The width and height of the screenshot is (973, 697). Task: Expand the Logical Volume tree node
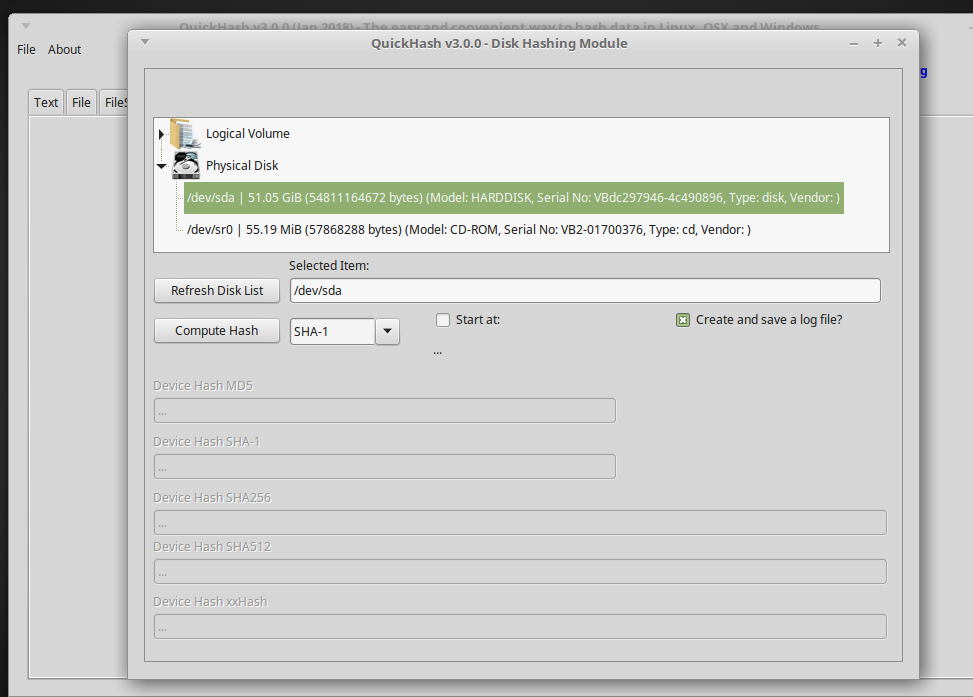161,134
